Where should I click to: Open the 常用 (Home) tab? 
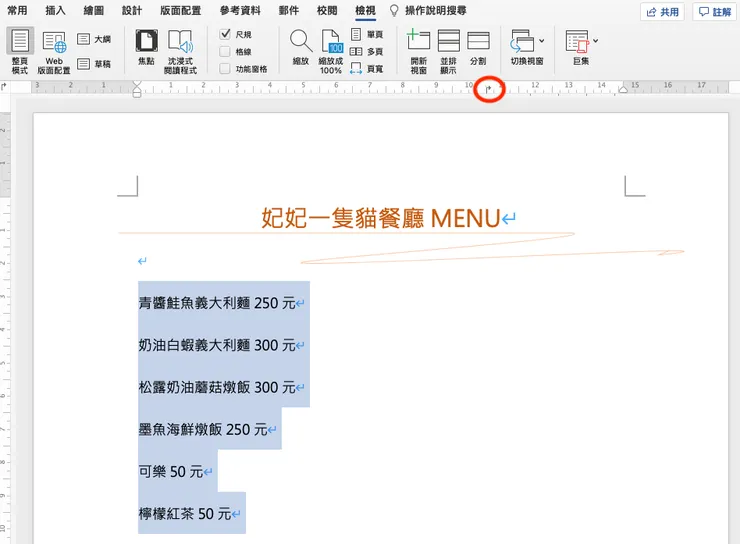[17, 10]
